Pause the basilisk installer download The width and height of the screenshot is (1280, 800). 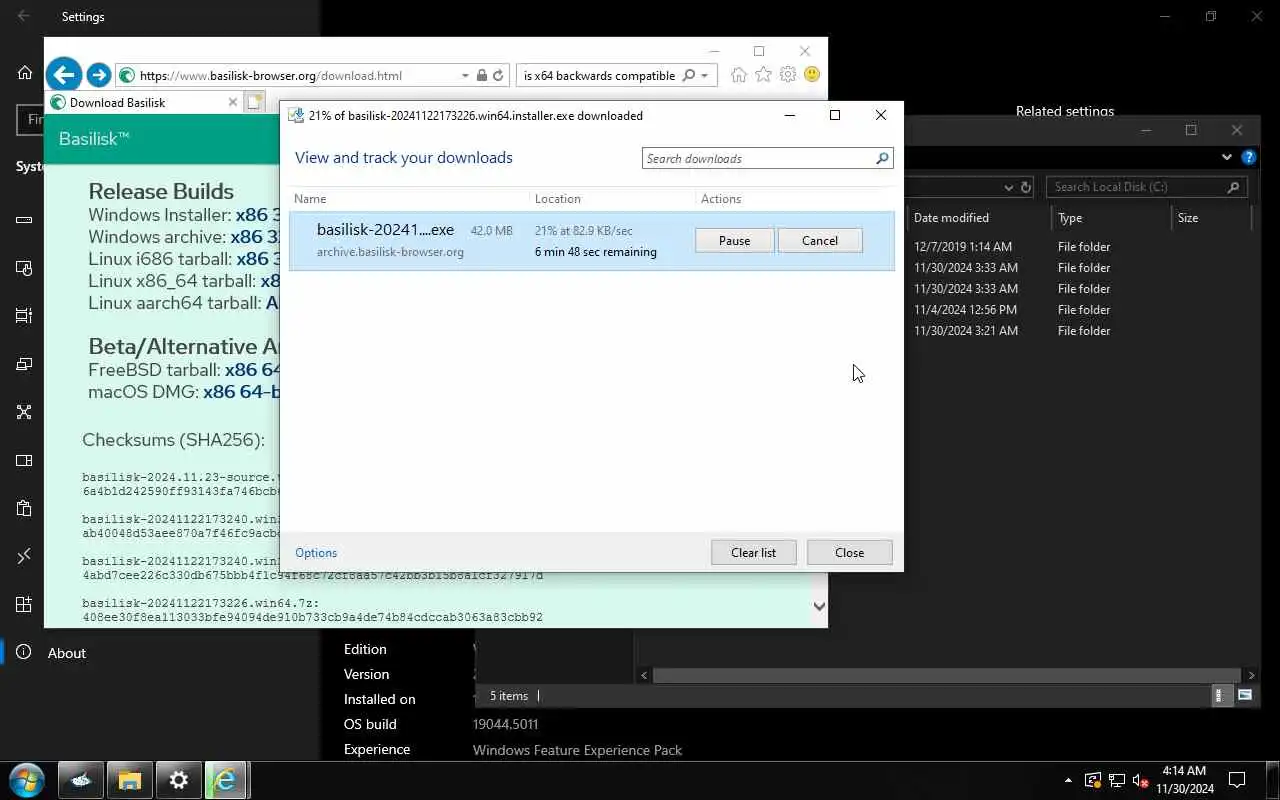734,240
